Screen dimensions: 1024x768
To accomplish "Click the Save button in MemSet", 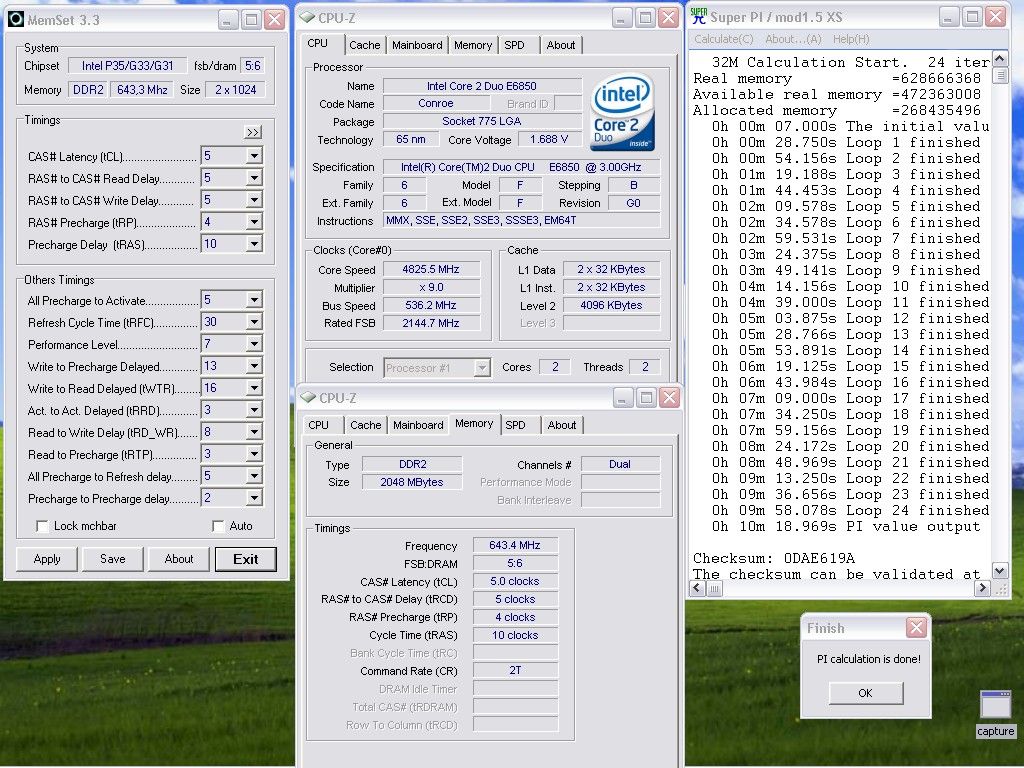I will (113, 559).
